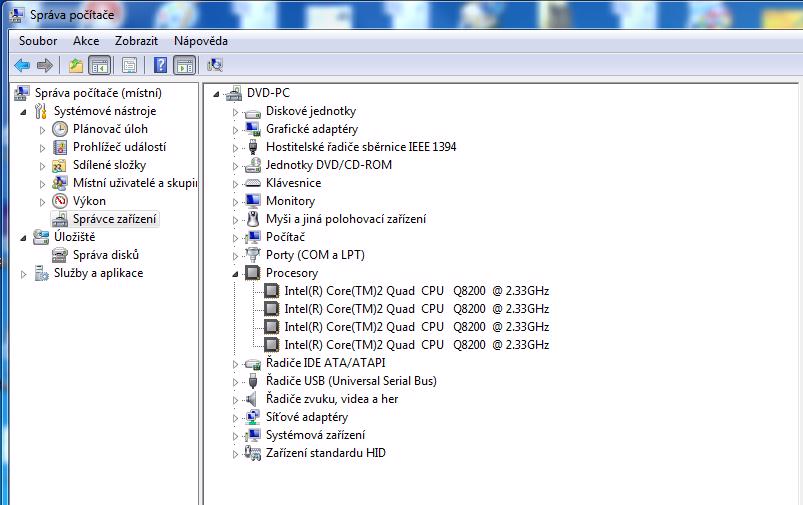Select Jednotky DVD/CD-ROM category

click(329, 165)
